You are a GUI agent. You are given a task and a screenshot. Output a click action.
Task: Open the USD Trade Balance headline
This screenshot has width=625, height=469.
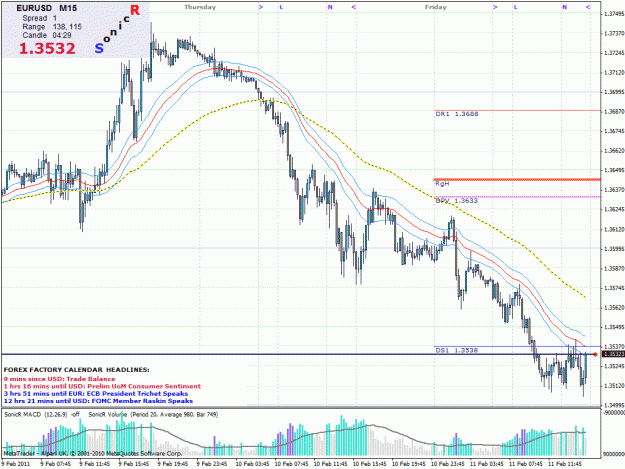59,379
